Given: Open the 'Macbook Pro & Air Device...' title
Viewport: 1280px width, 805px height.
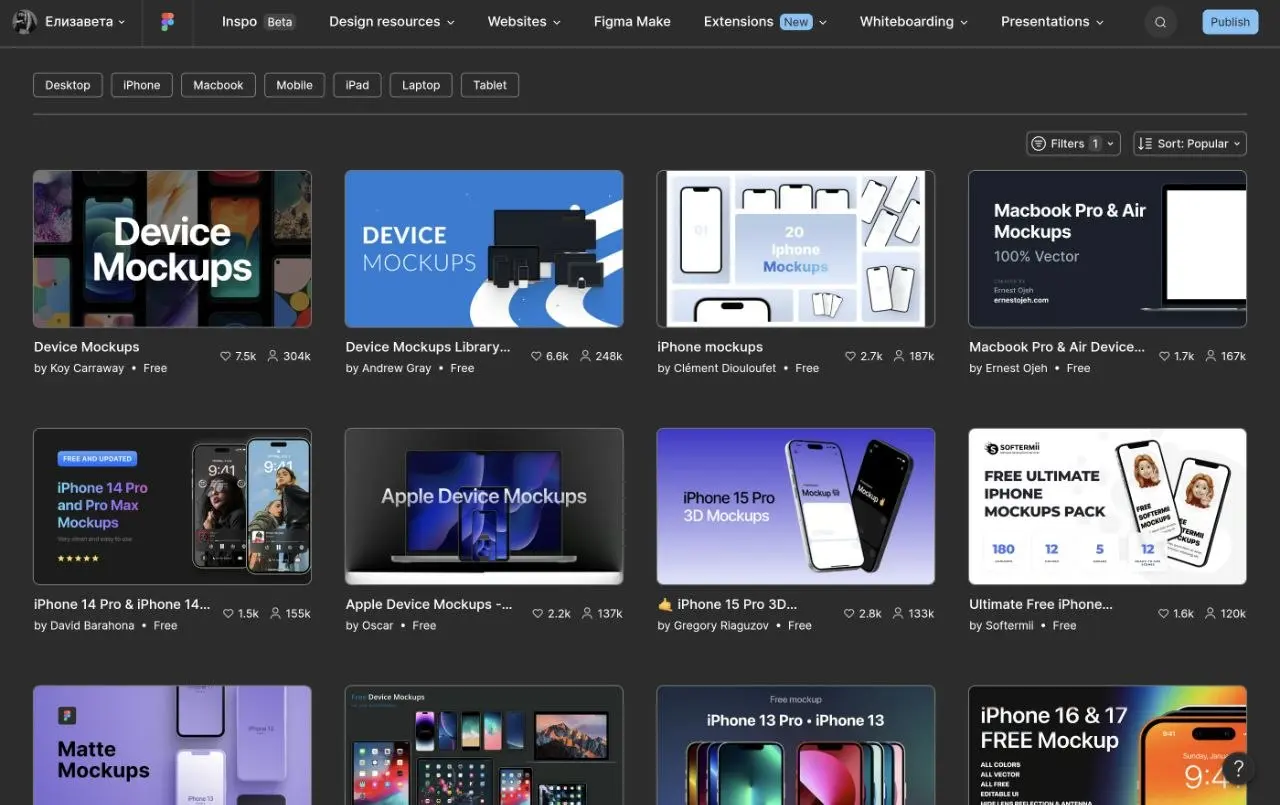Looking at the screenshot, I should (1057, 347).
